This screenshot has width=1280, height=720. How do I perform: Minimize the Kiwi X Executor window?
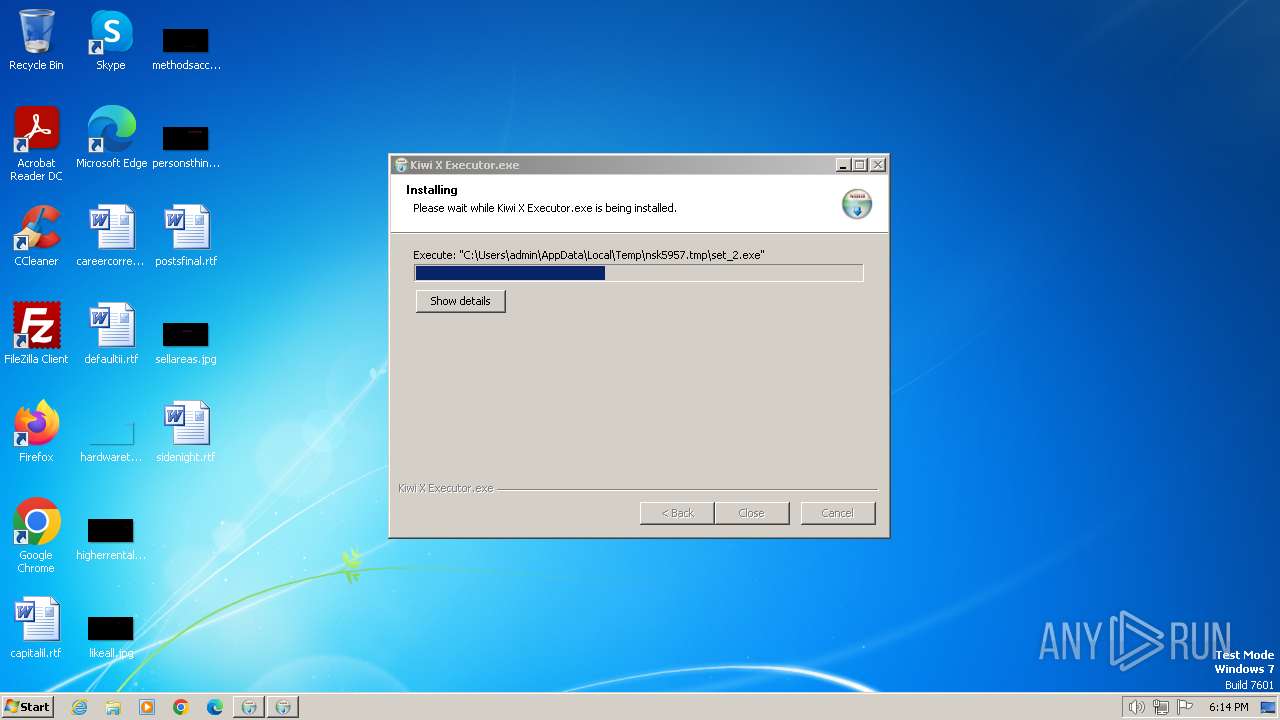(x=843, y=165)
